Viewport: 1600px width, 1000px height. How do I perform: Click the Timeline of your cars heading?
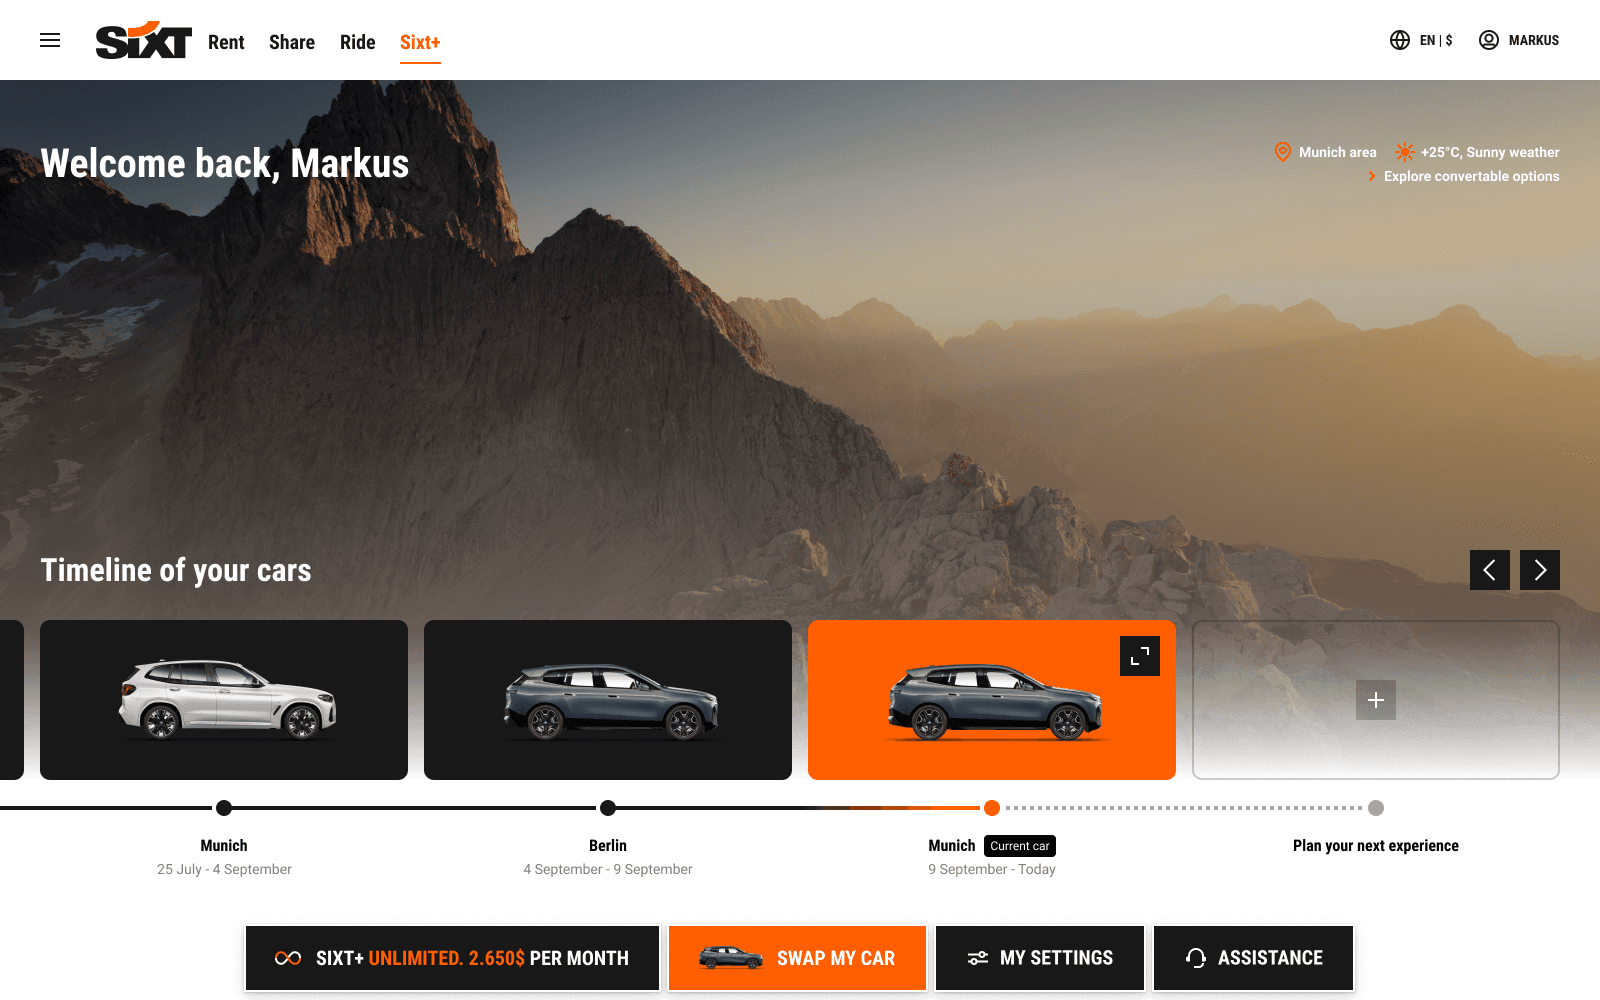pyautogui.click(x=176, y=570)
